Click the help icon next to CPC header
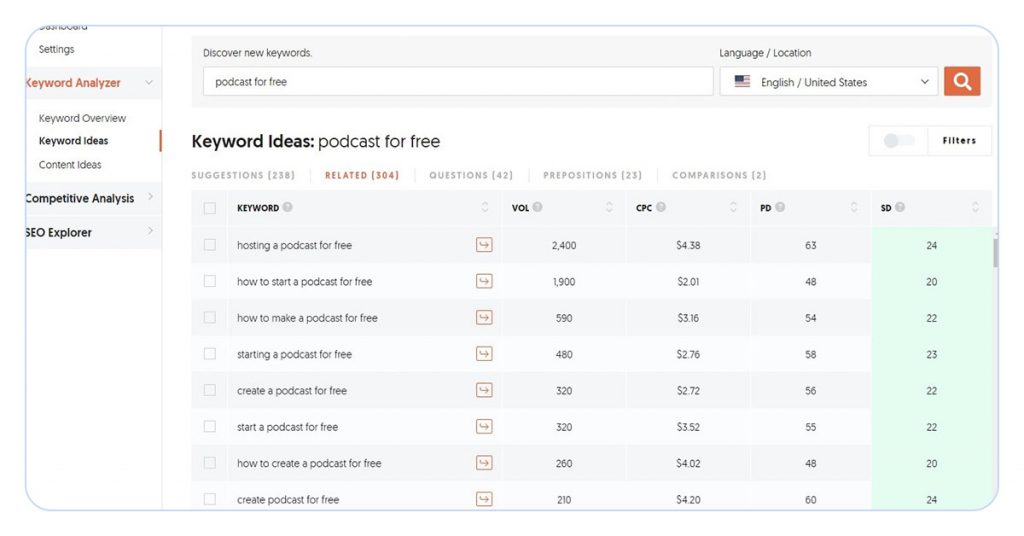The image size is (1024, 536). [x=661, y=207]
